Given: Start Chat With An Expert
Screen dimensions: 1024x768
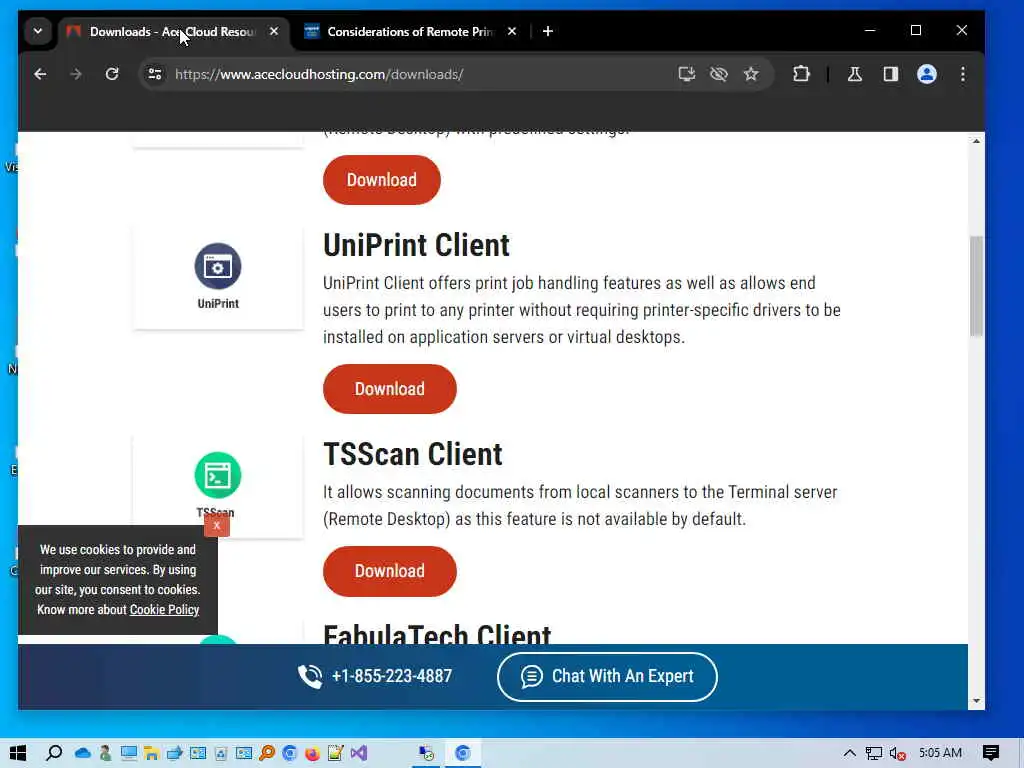Looking at the screenshot, I should click(x=607, y=677).
